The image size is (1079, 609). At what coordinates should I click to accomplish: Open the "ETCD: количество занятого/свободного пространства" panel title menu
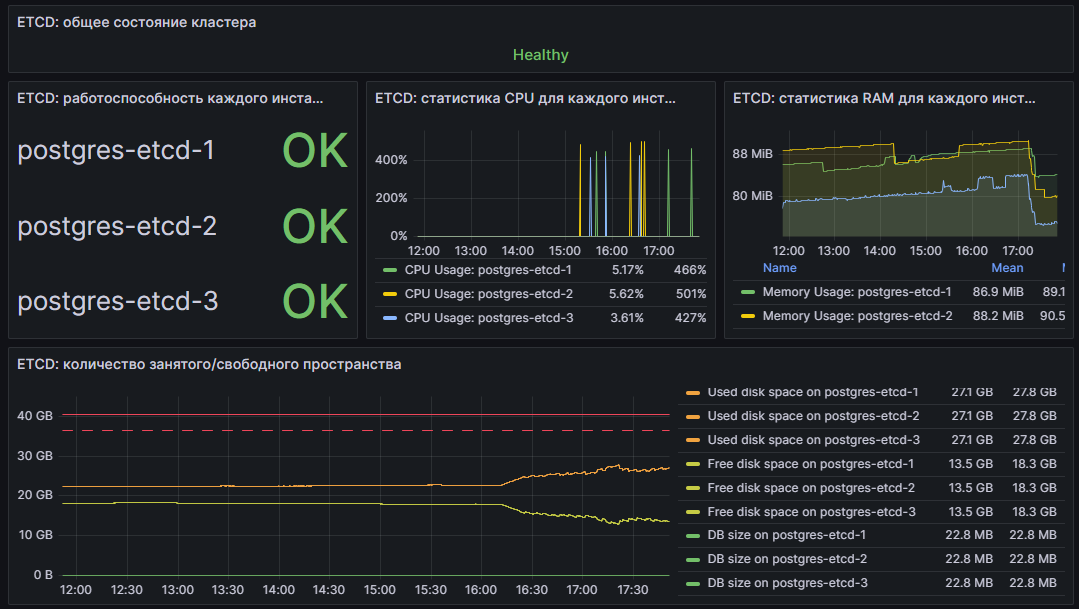click(209, 364)
